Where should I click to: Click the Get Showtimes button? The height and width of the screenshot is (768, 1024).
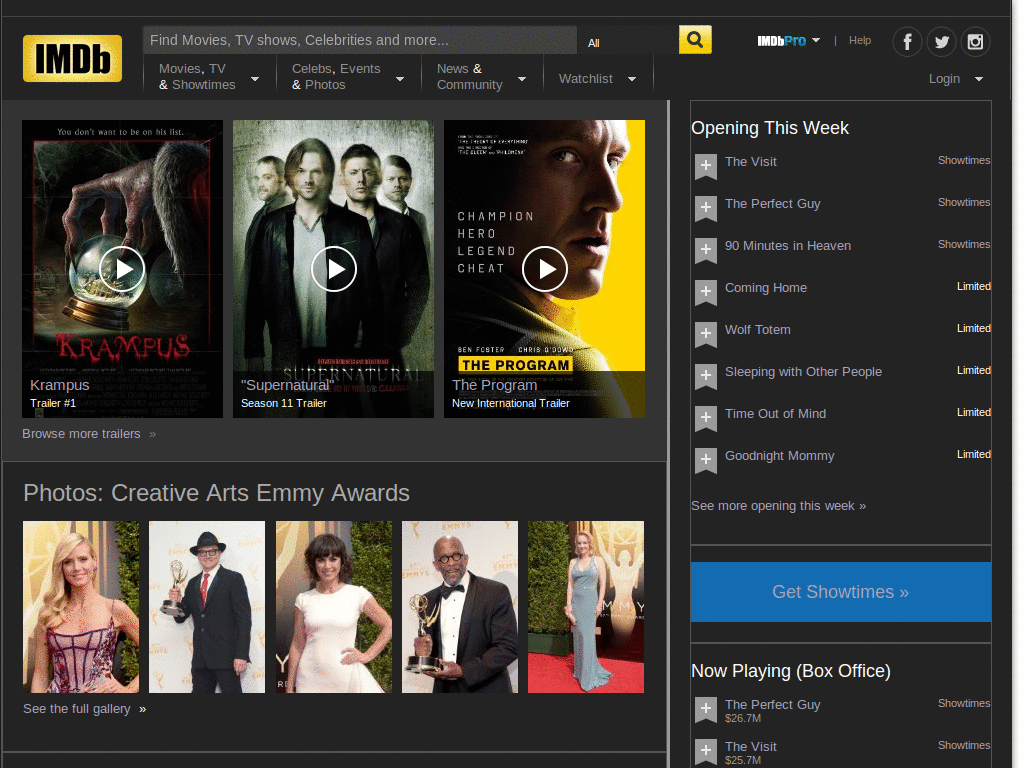[840, 592]
